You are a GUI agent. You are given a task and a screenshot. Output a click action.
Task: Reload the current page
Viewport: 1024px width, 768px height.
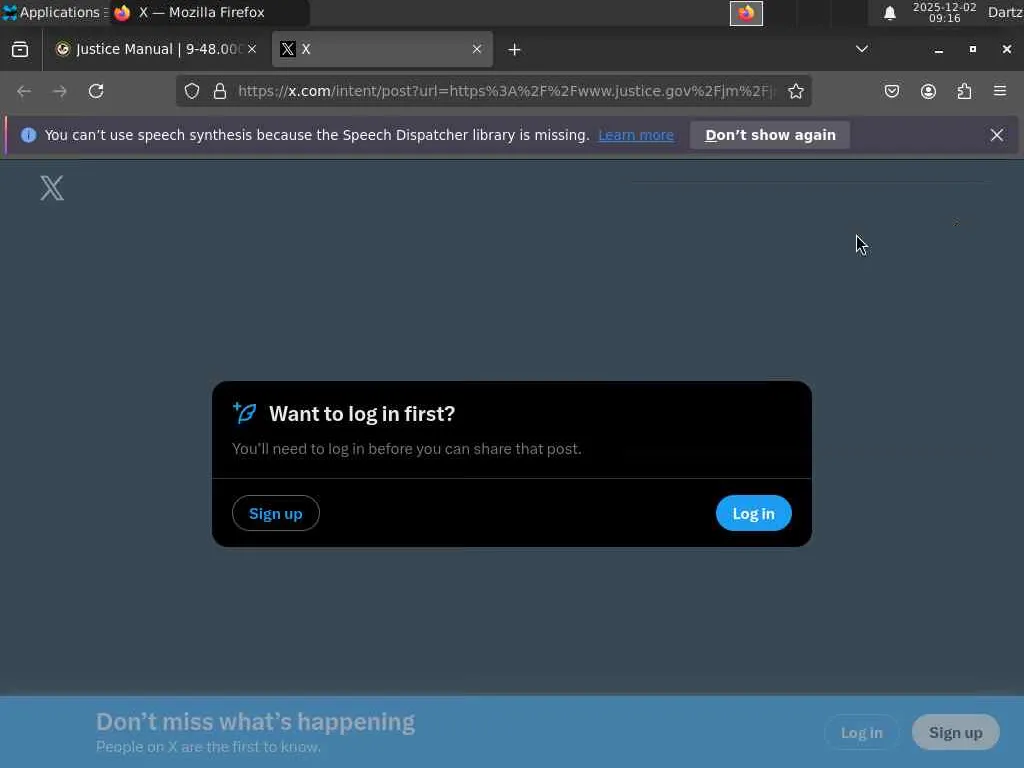(x=96, y=91)
